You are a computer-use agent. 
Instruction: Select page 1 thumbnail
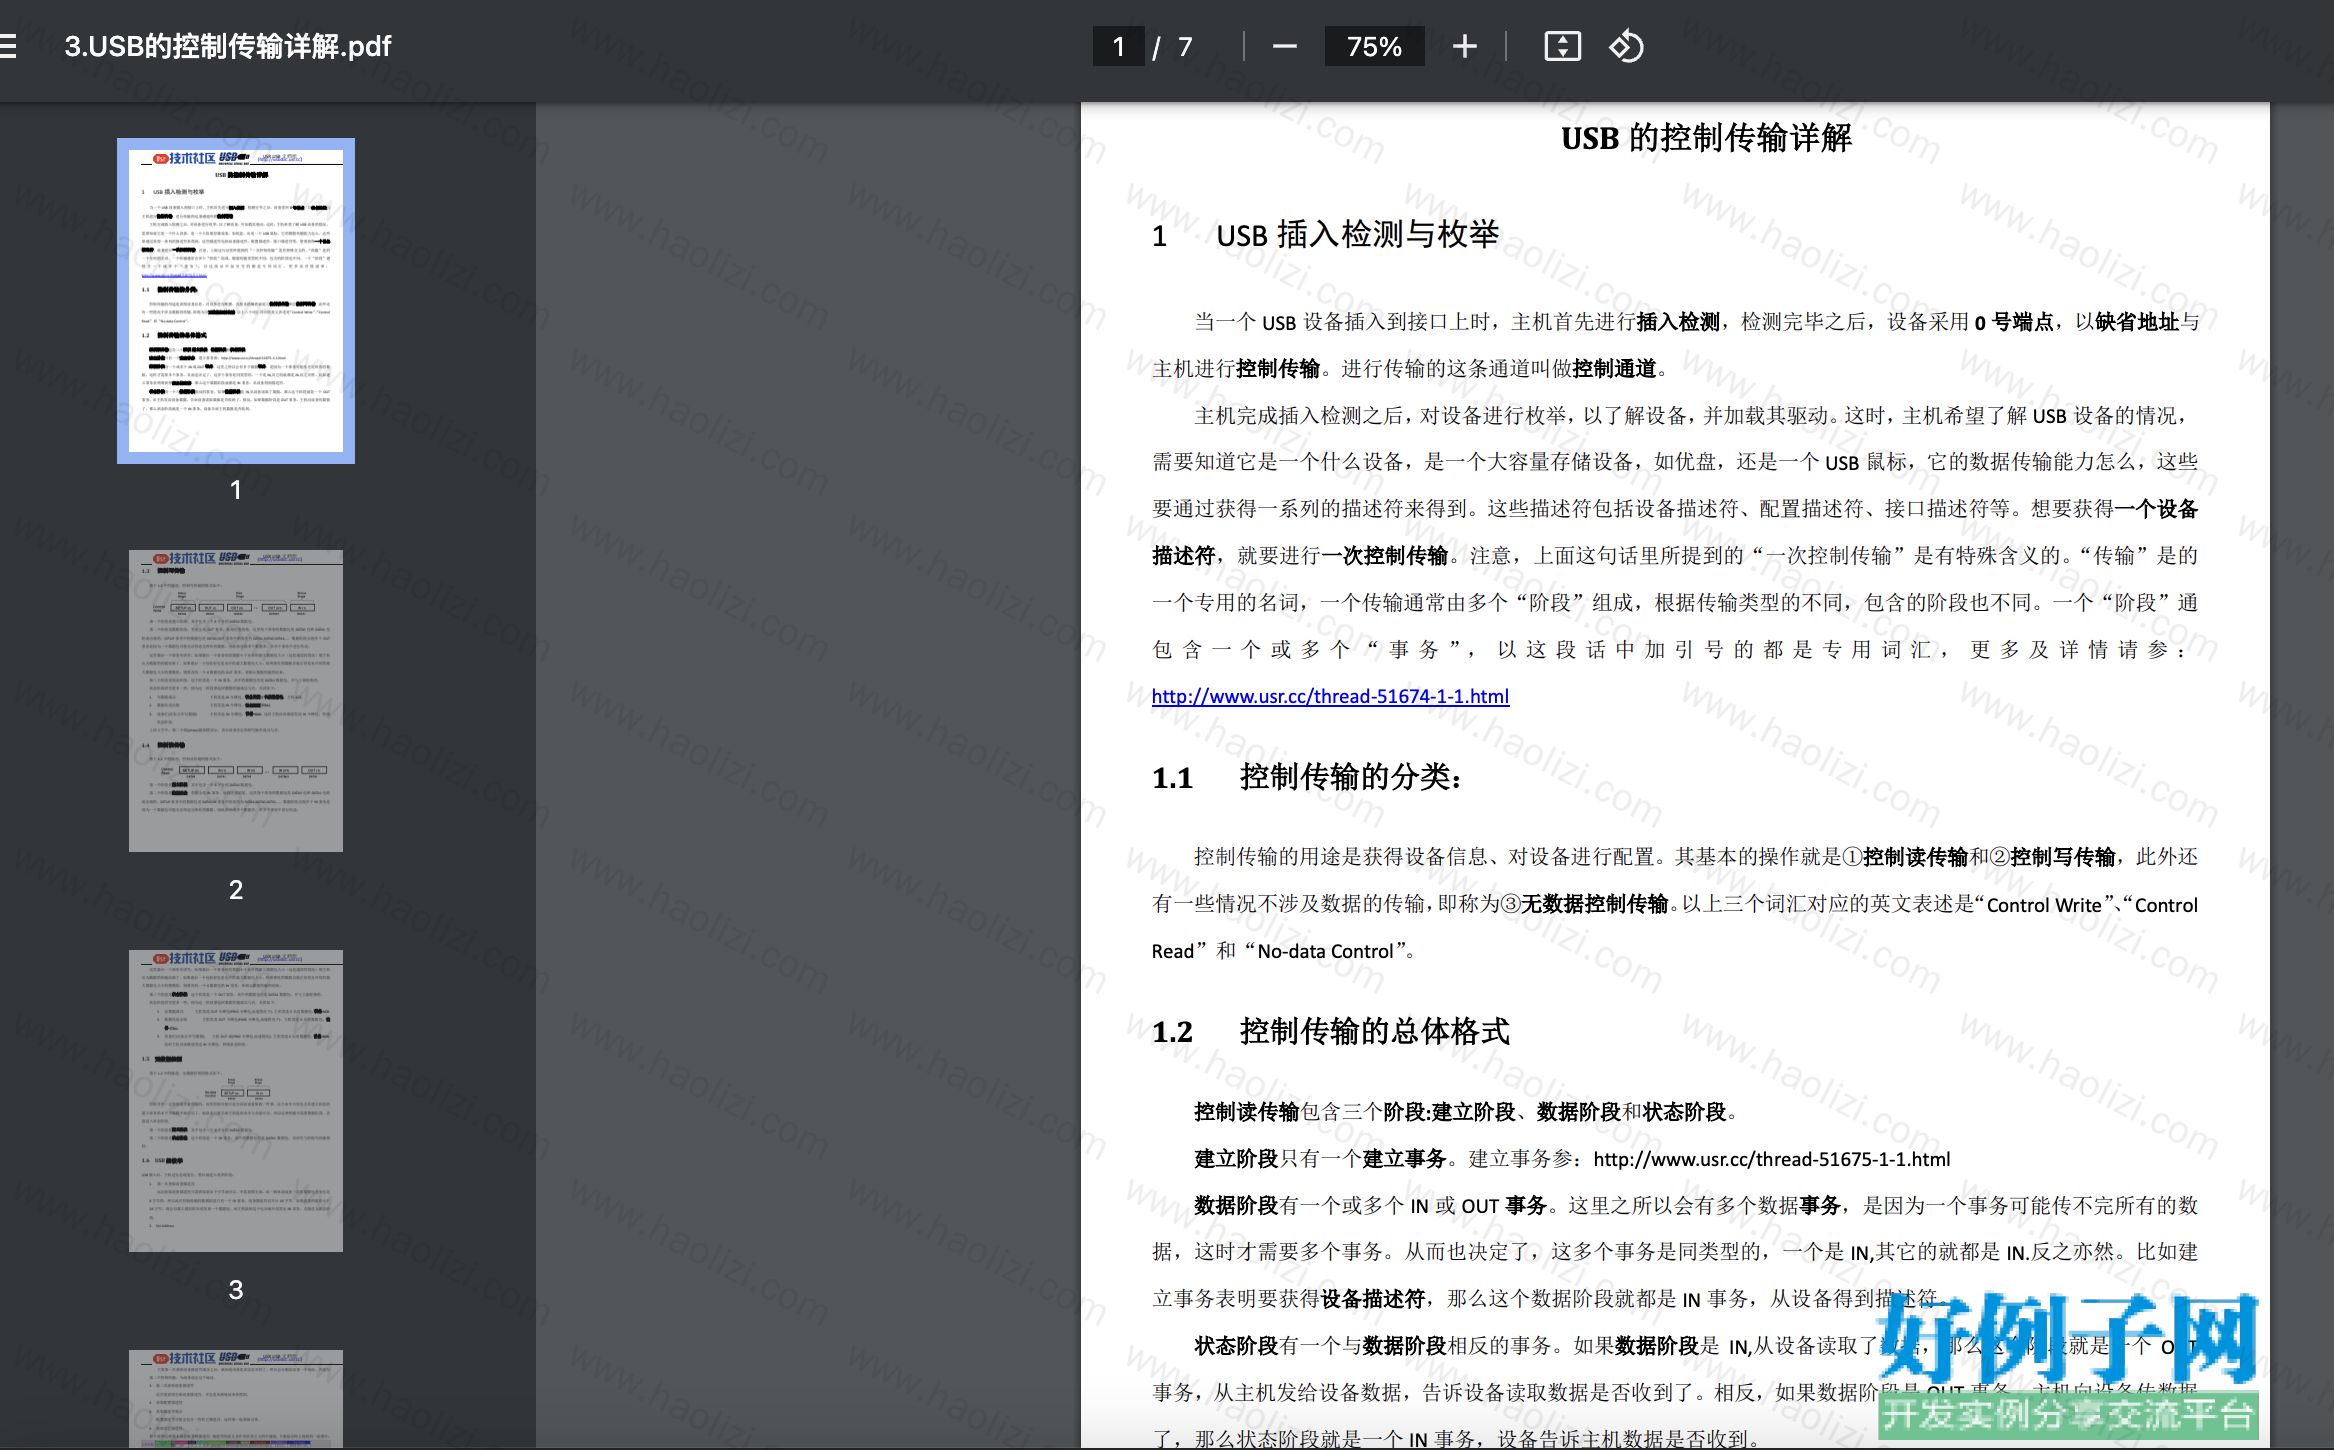pos(236,300)
